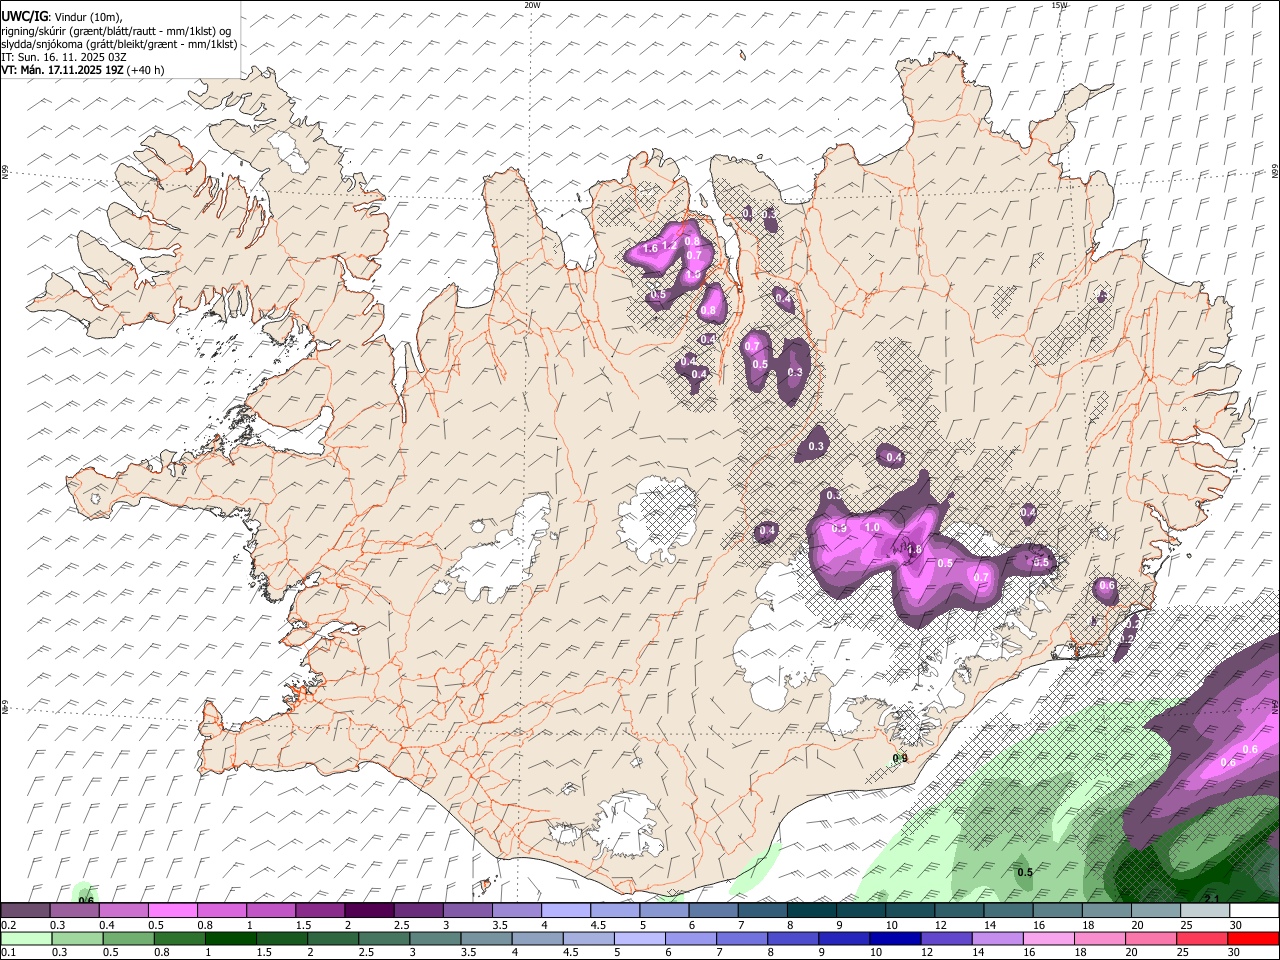Click the 'Vindur (10m)' label
The height and width of the screenshot is (960, 1280).
tap(88, 17)
